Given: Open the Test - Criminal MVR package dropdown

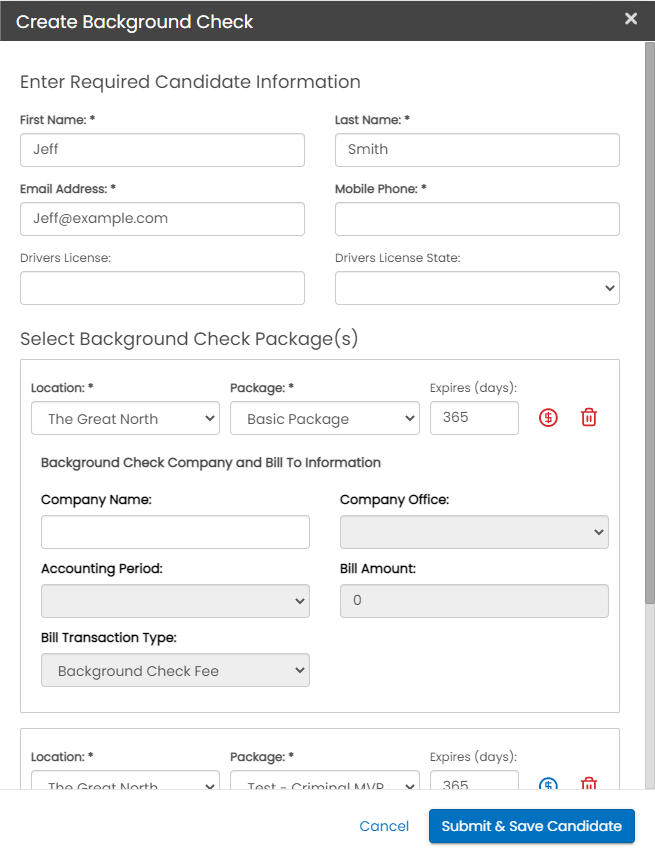Looking at the screenshot, I should pyautogui.click(x=325, y=781).
